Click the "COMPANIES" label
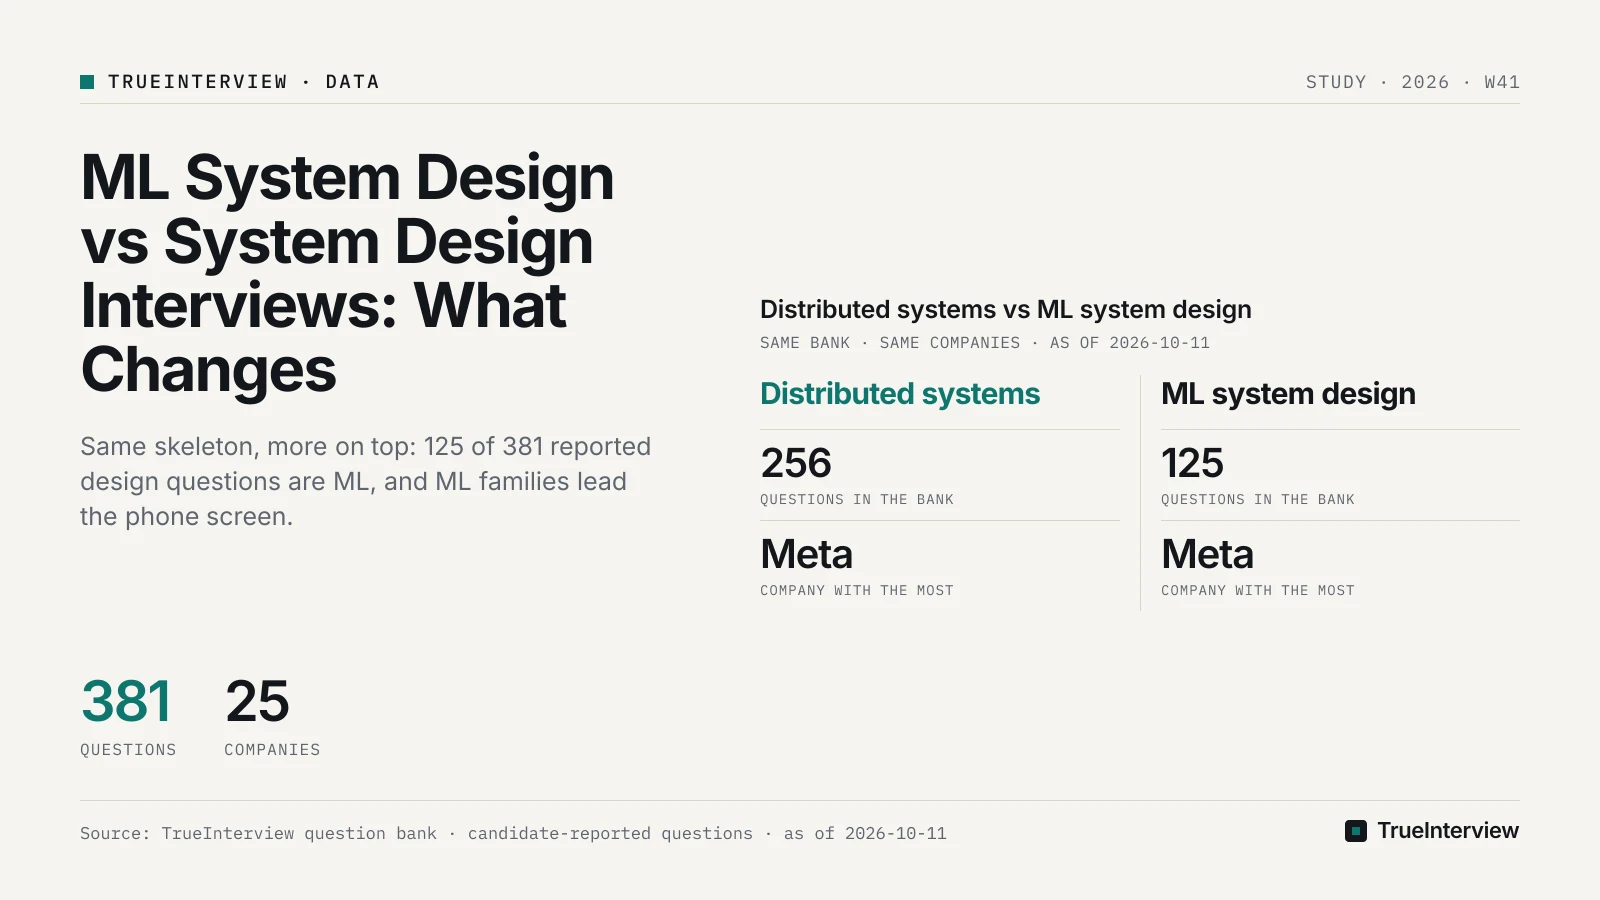 [272, 750]
